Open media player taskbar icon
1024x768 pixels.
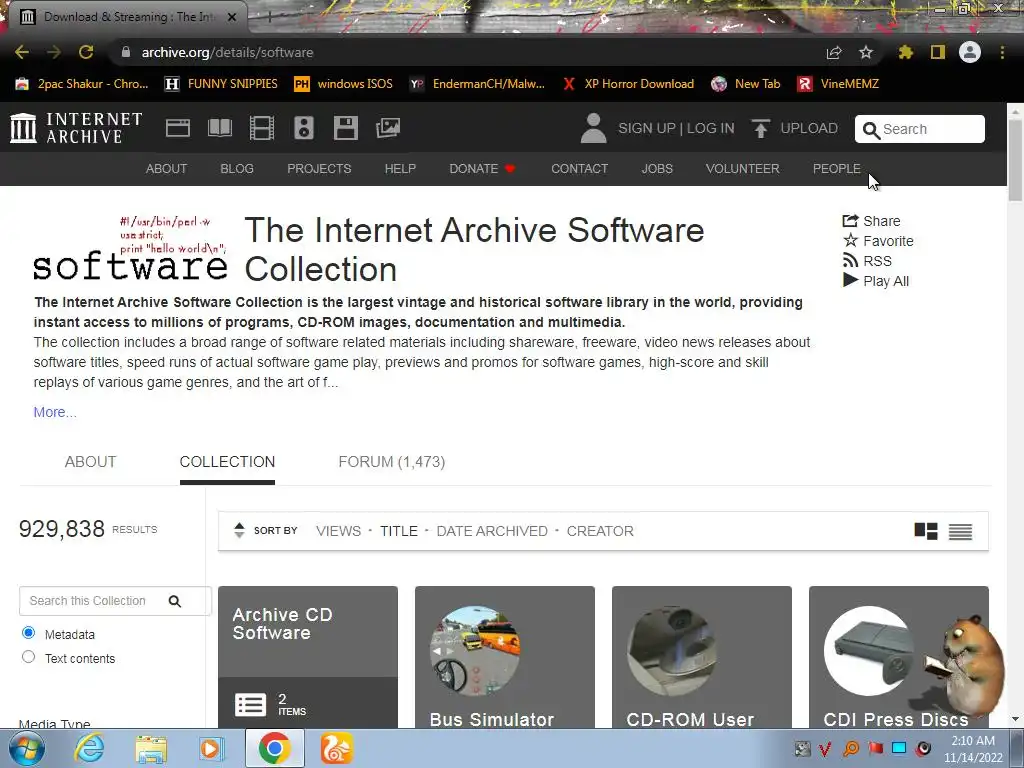212,748
